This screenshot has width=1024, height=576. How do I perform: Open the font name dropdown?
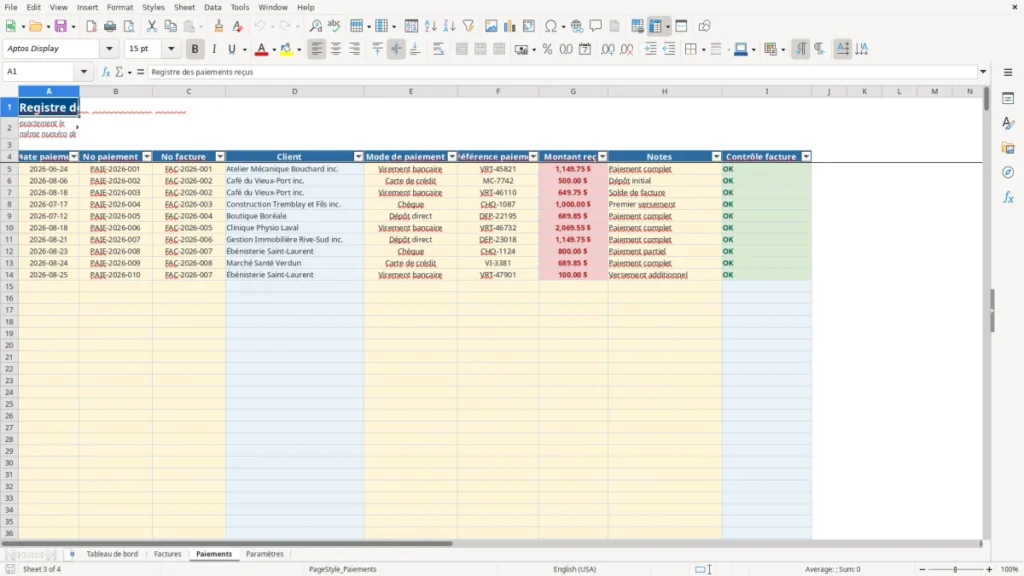click(109, 48)
